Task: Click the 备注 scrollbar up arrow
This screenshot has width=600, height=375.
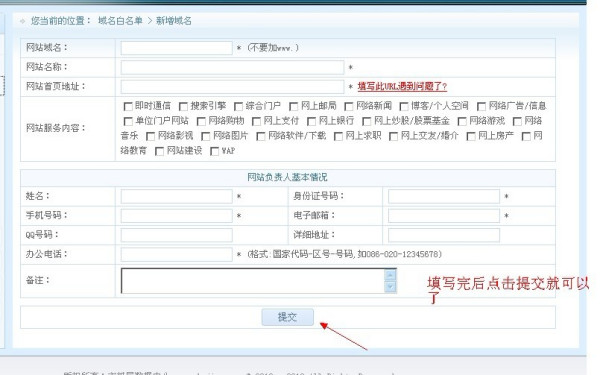Action: [x=390, y=275]
